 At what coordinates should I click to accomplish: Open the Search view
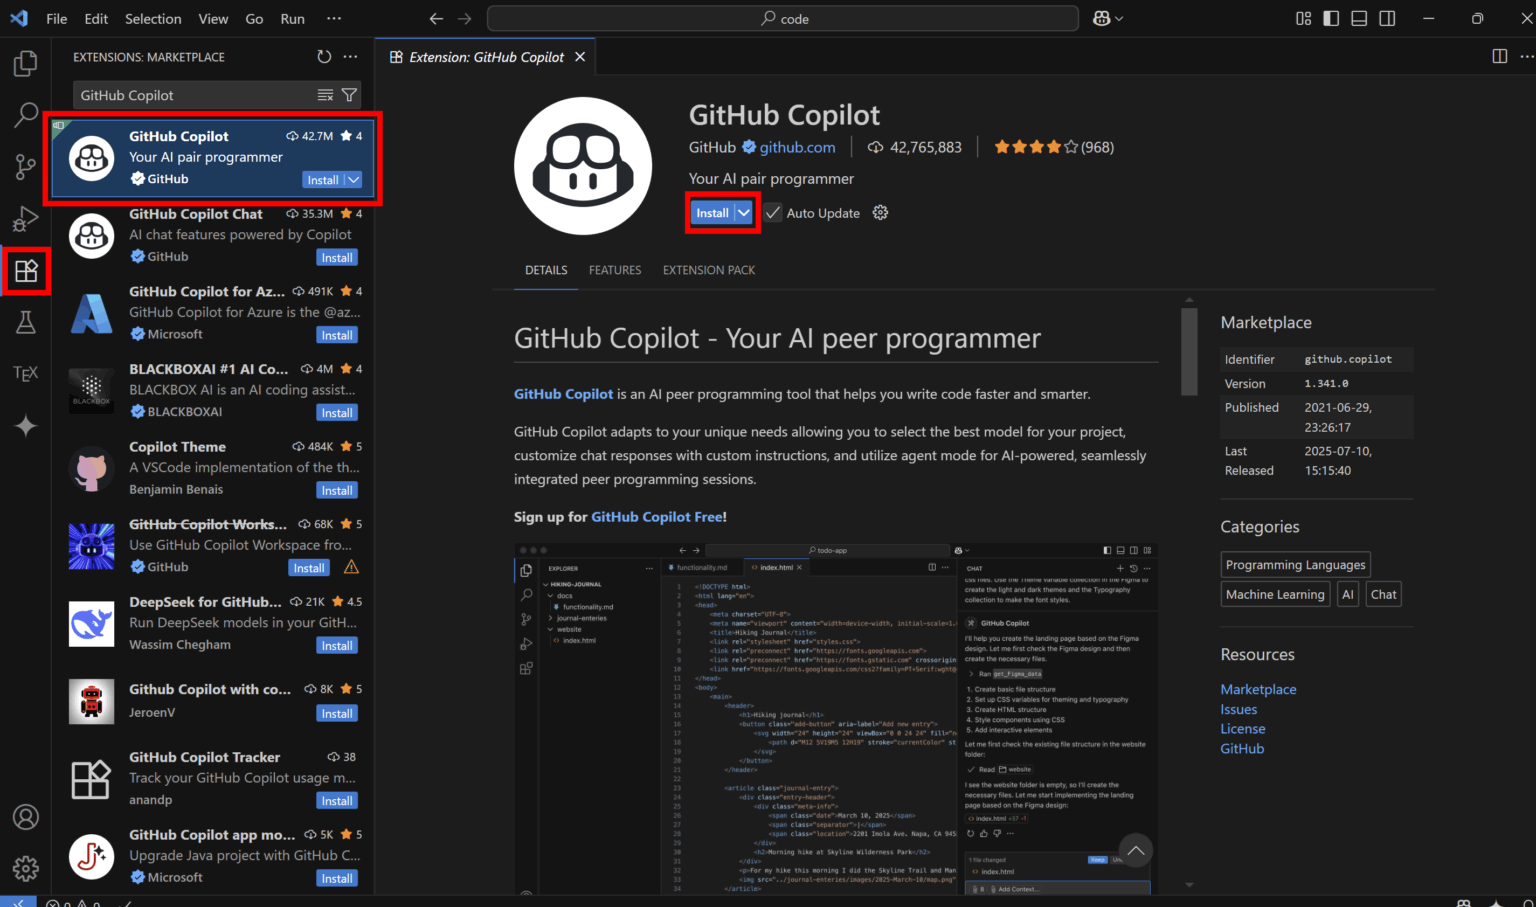tap(25, 115)
